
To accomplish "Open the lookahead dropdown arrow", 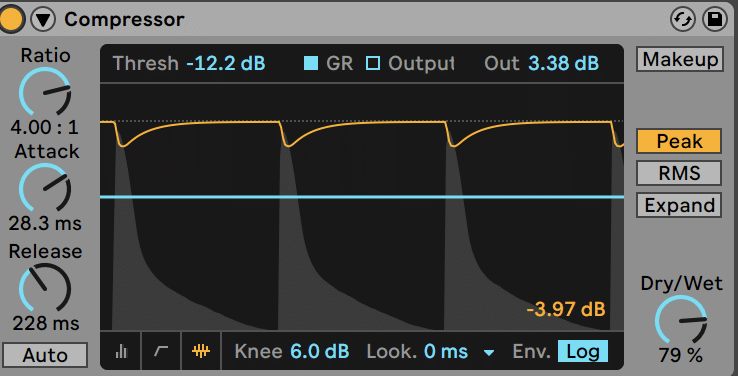I will tap(489, 352).
